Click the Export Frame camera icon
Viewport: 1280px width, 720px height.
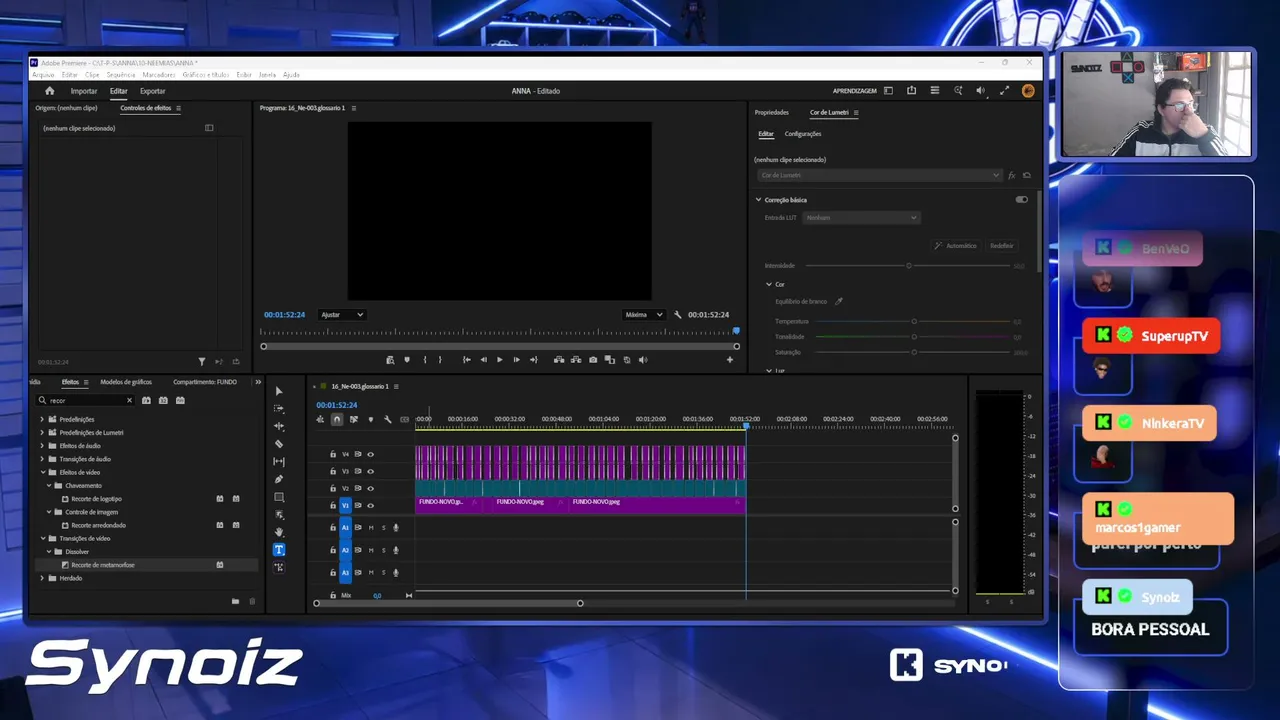[593, 360]
